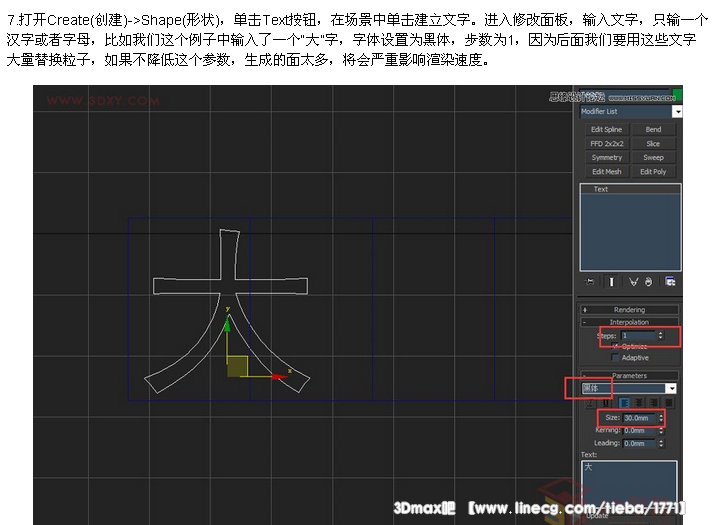
Task: Click the FFD 2x2x2 modifier button
Action: (x=606, y=144)
